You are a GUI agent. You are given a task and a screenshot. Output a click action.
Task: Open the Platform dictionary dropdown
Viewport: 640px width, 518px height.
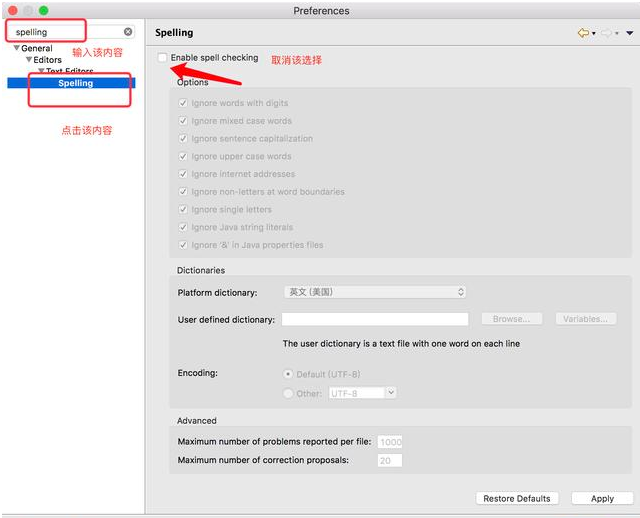(375, 292)
